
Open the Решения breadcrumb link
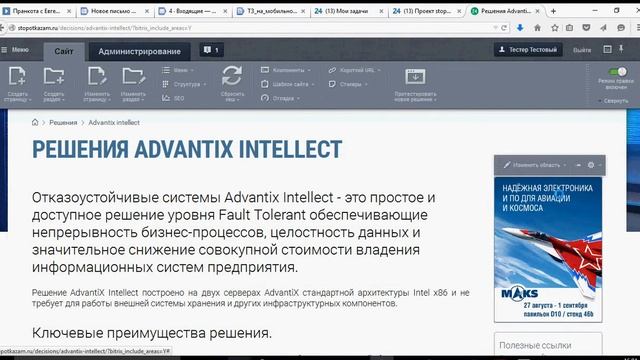coord(63,122)
